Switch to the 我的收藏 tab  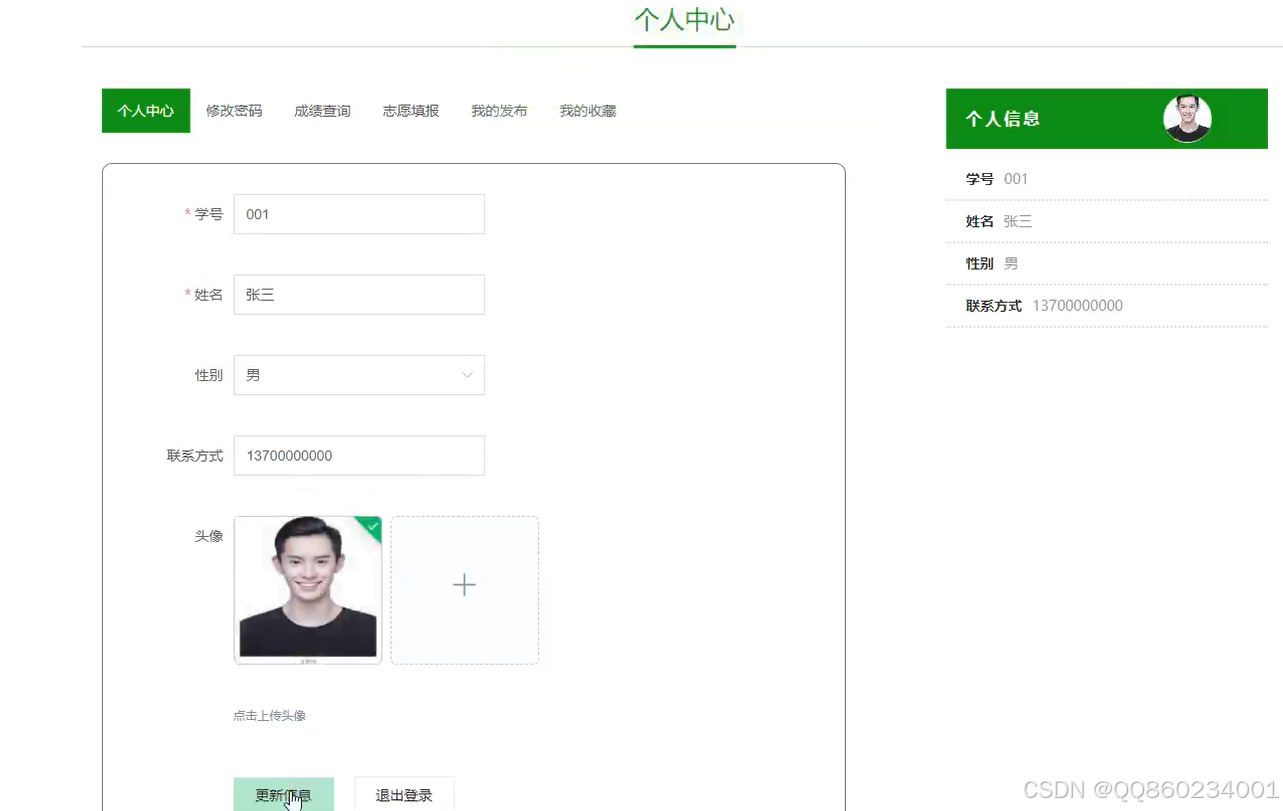tap(588, 111)
